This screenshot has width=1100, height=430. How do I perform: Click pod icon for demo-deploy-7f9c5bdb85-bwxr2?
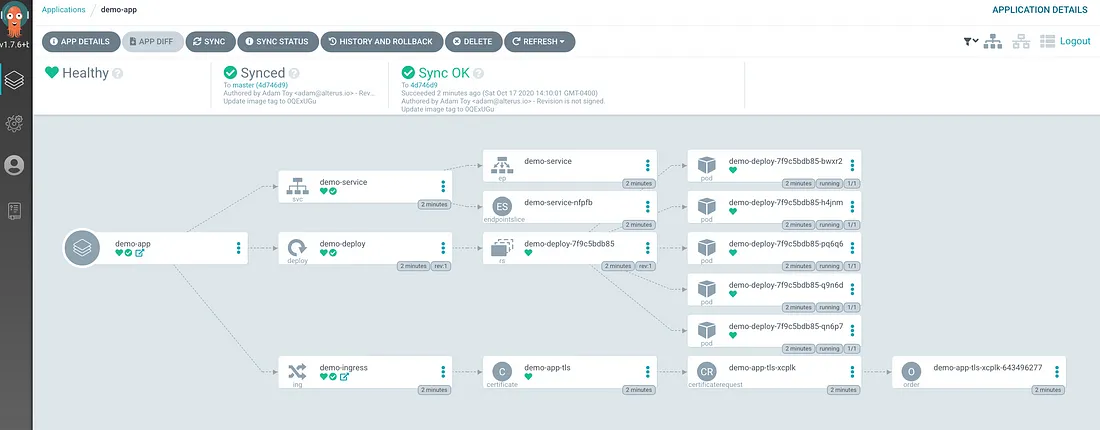706,166
